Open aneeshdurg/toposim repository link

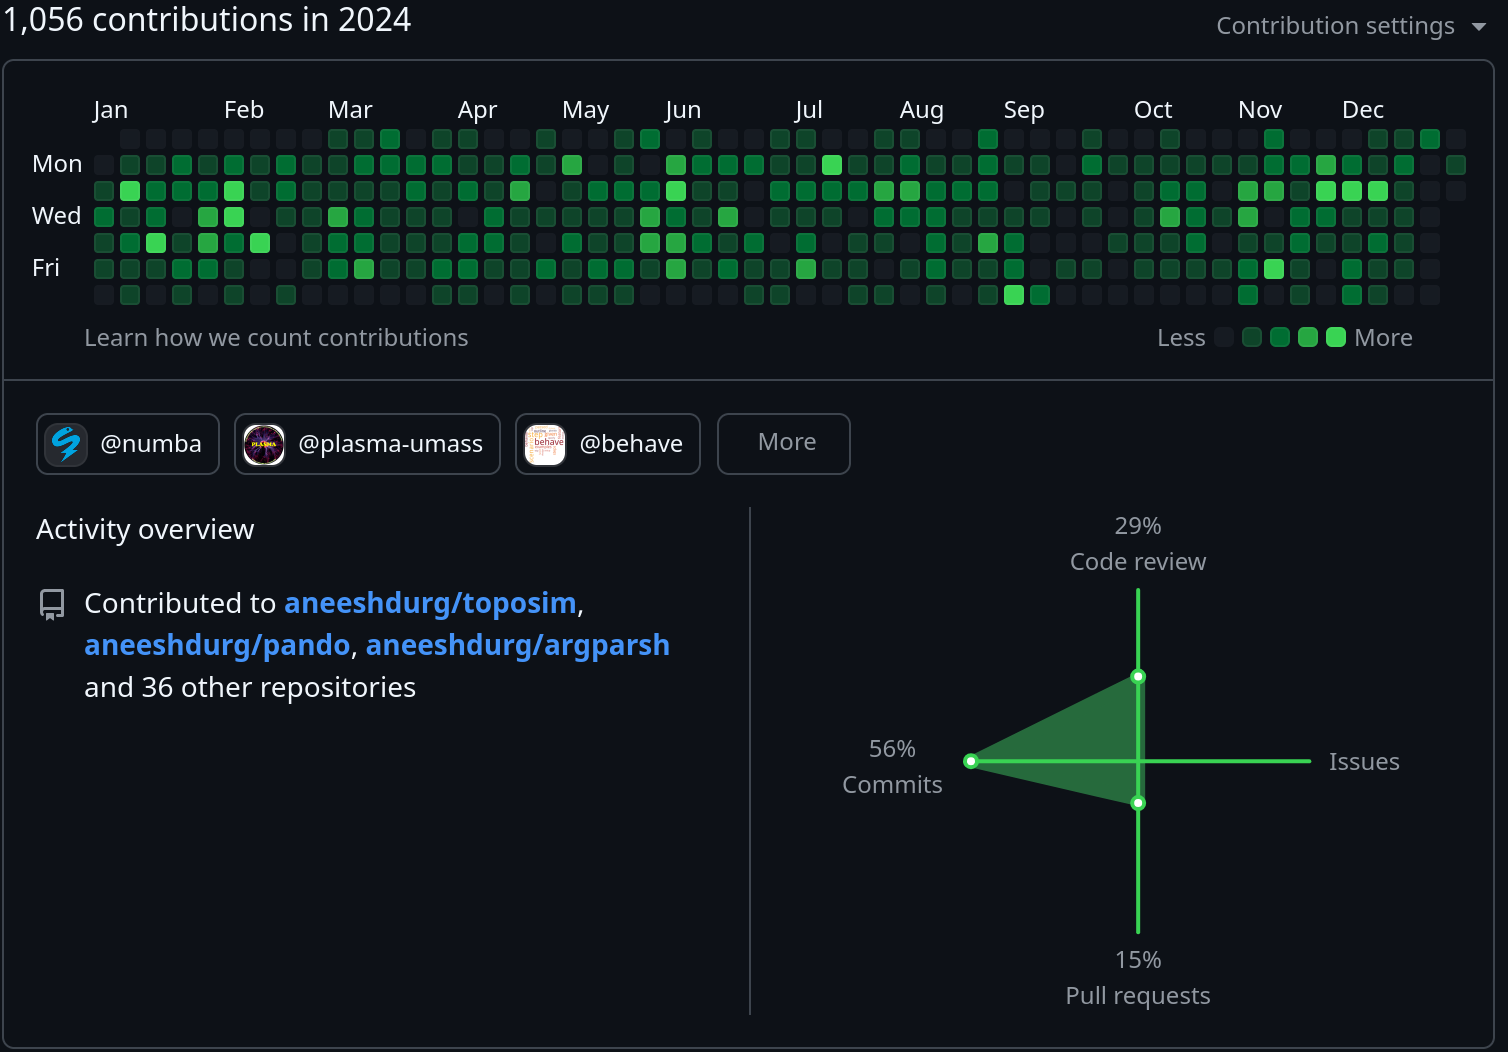pos(430,603)
